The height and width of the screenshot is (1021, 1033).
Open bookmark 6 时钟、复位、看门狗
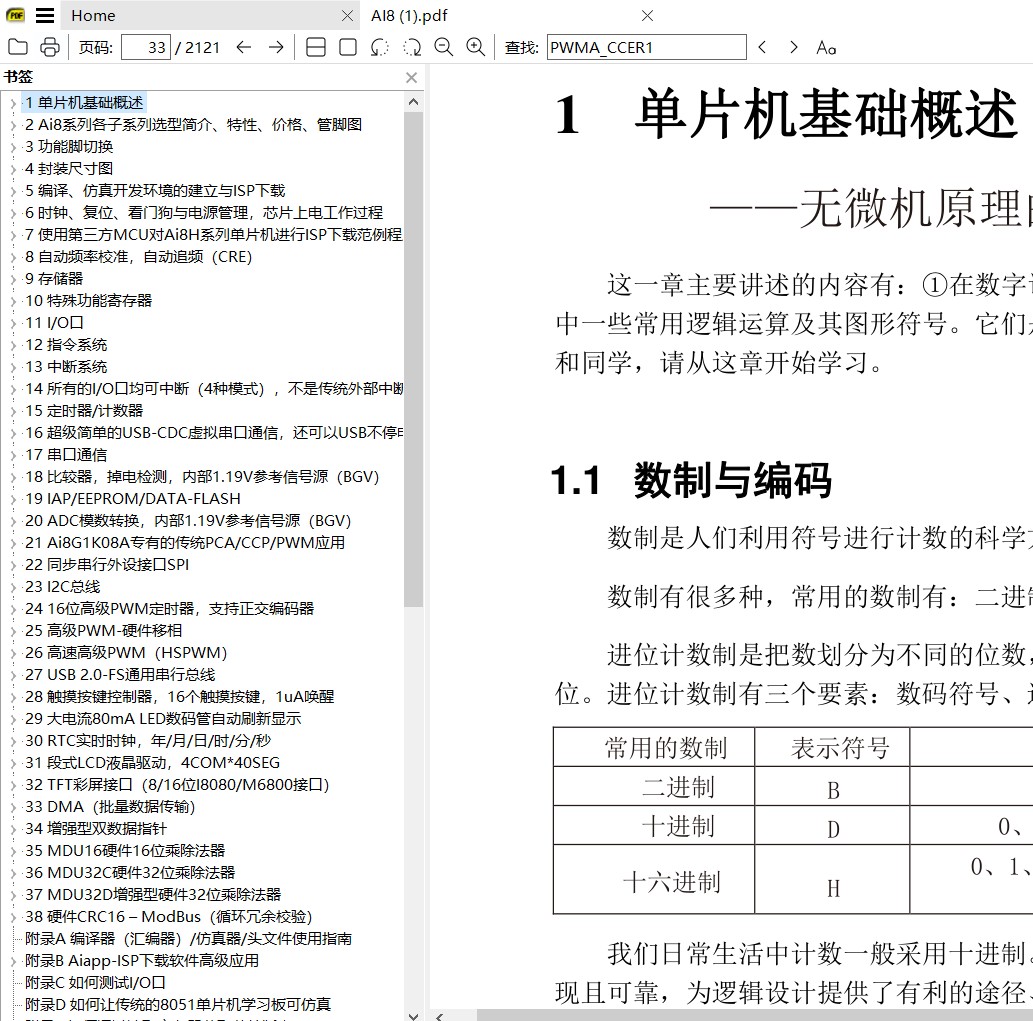(x=204, y=213)
